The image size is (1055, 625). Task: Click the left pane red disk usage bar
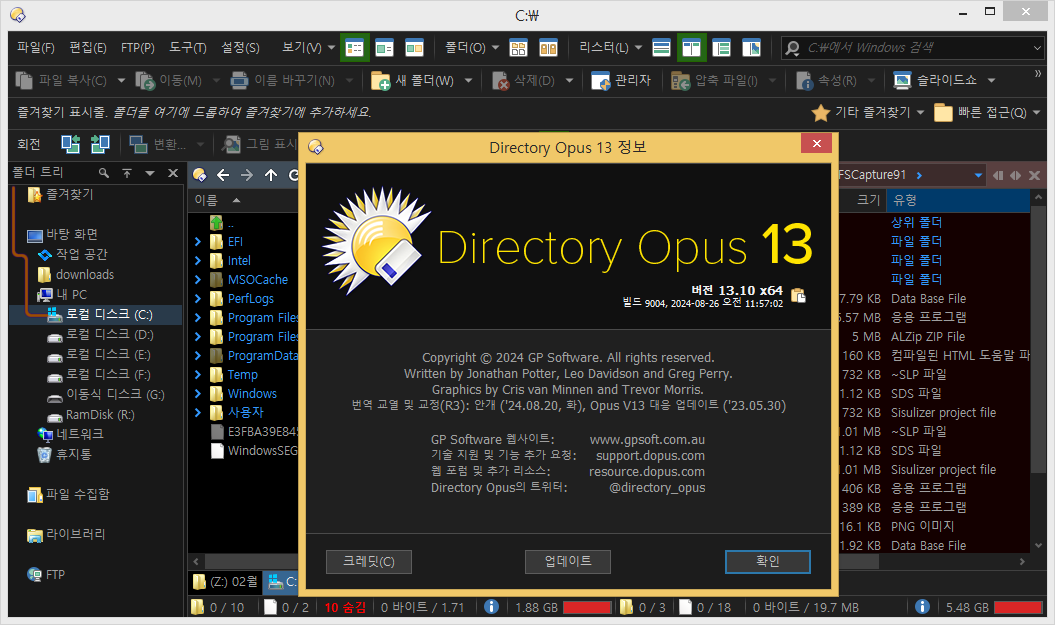pyautogui.click(x=587, y=608)
